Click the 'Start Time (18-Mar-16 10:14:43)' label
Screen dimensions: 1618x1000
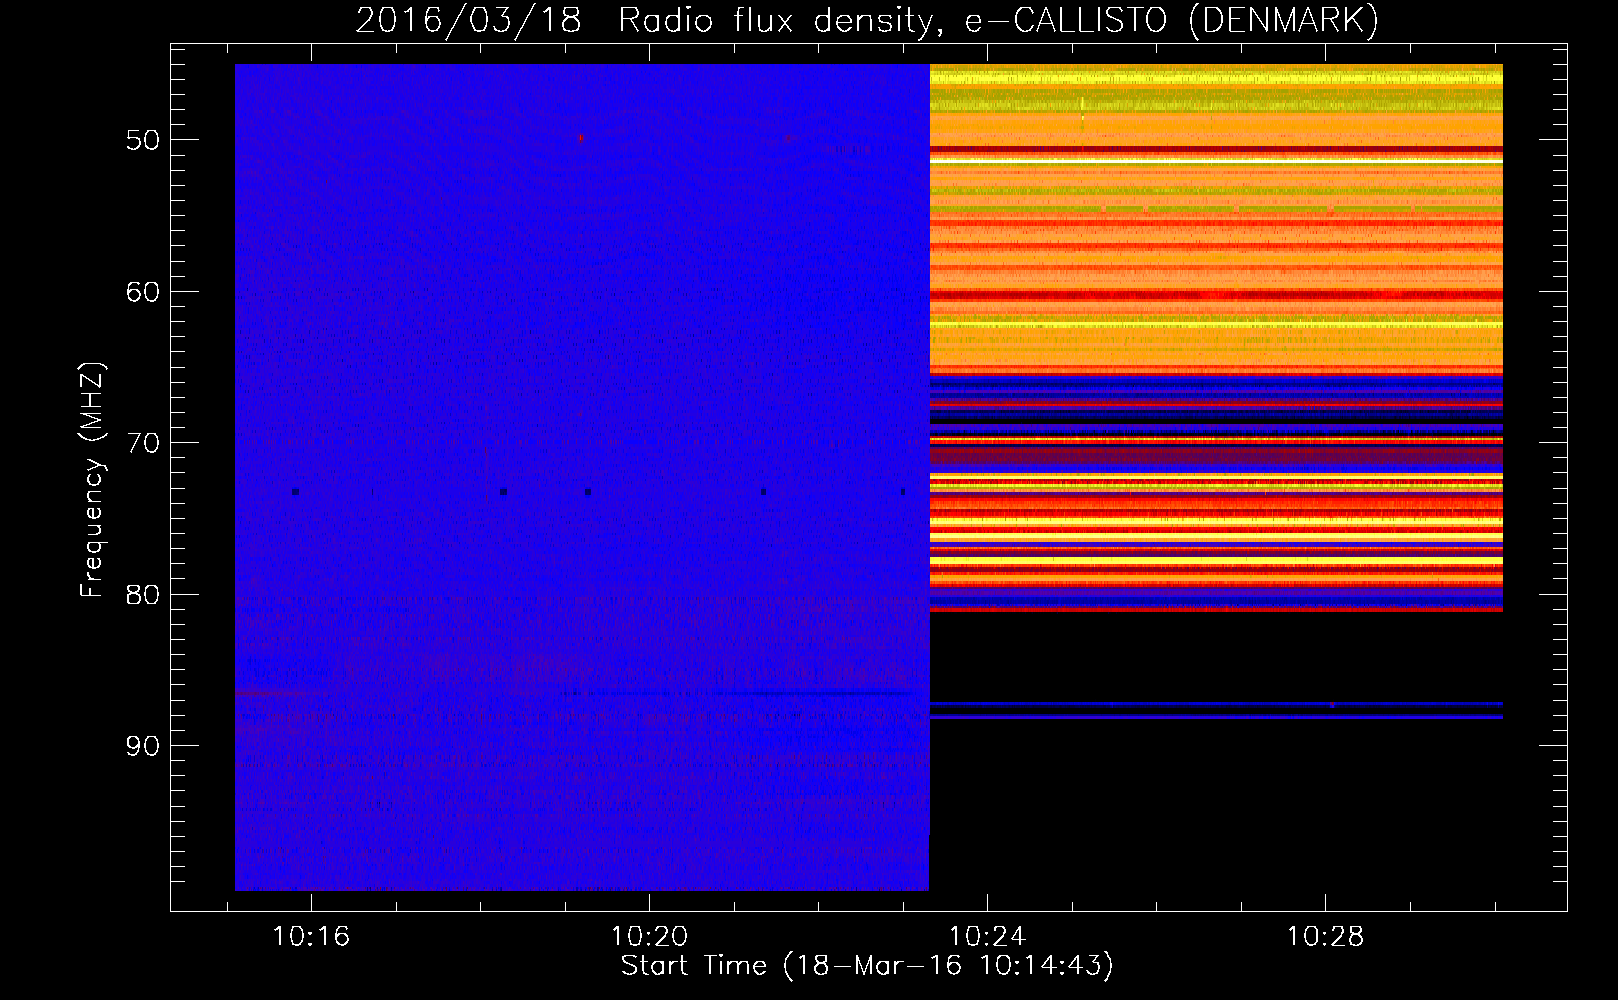click(x=867, y=966)
